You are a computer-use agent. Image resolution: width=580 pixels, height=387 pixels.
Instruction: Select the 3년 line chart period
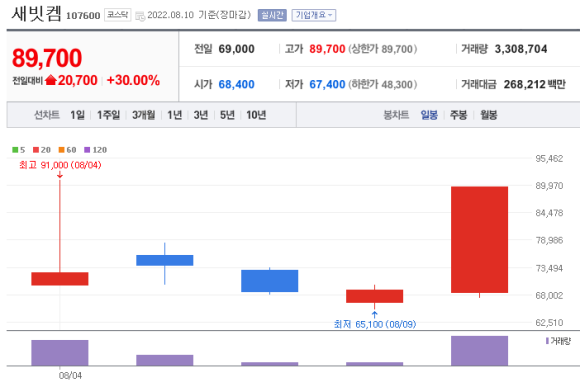click(x=201, y=115)
